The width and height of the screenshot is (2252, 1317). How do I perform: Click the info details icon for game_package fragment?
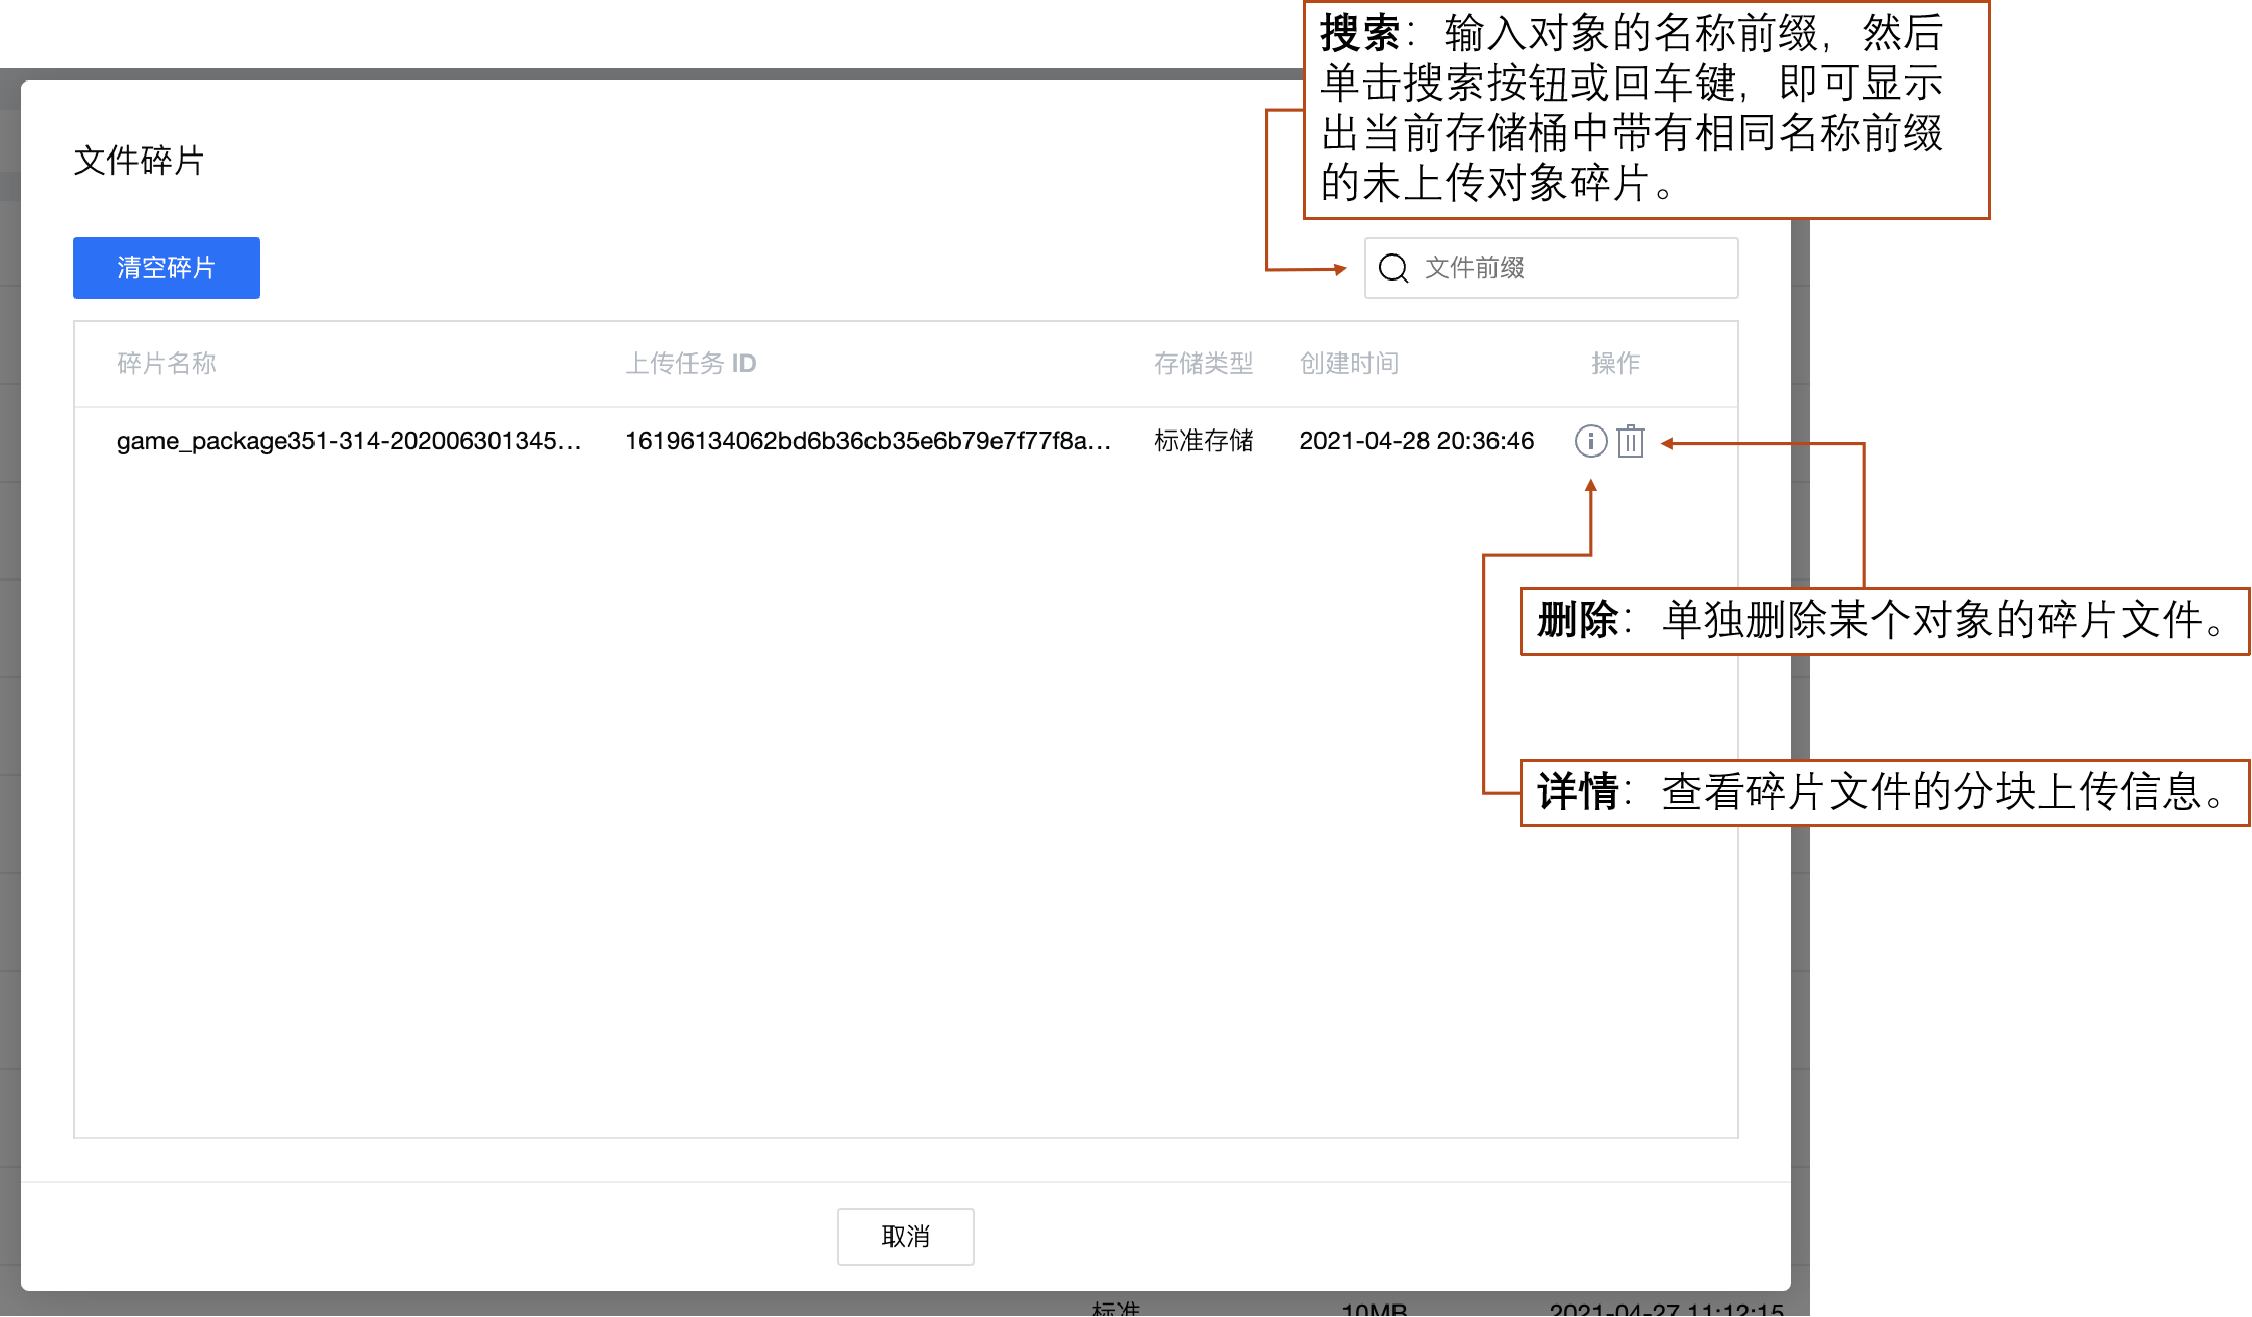click(x=1590, y=441)
